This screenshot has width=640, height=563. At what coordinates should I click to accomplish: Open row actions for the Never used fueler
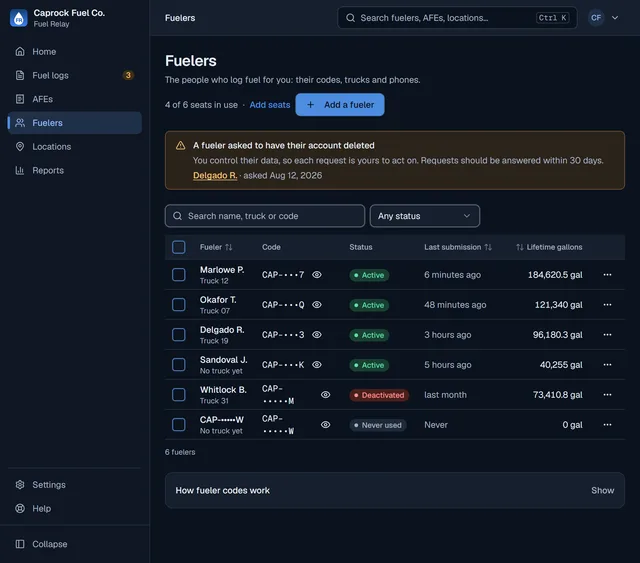(607, 425)
